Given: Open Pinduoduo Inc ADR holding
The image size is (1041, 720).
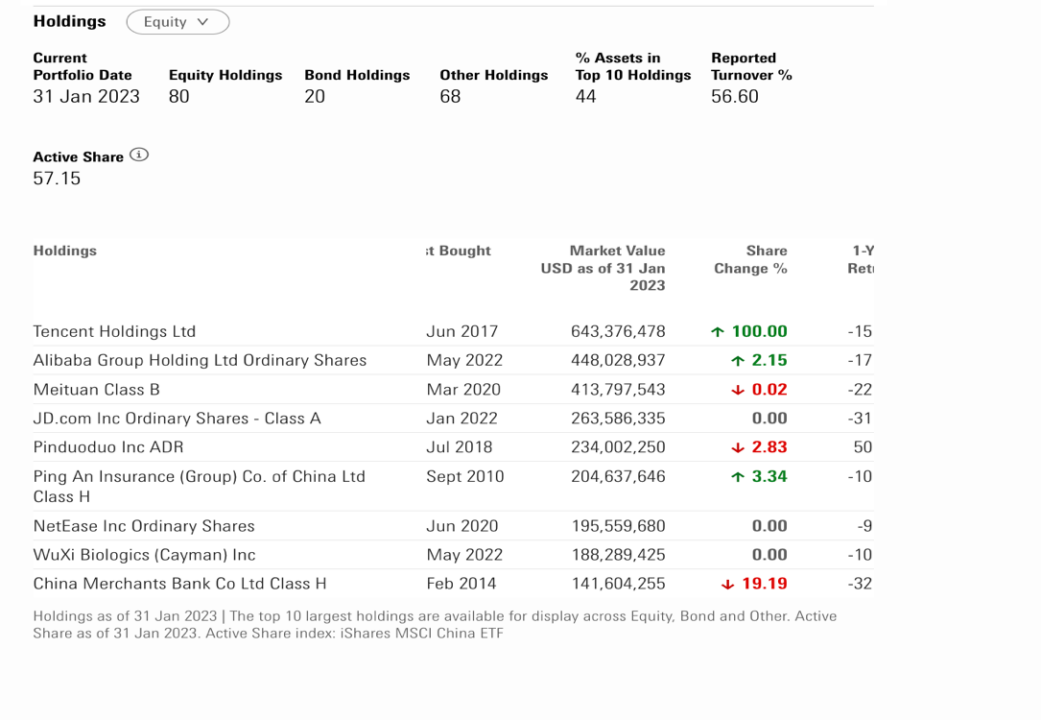Looking at the screenshot, I should tap(108, 447).
